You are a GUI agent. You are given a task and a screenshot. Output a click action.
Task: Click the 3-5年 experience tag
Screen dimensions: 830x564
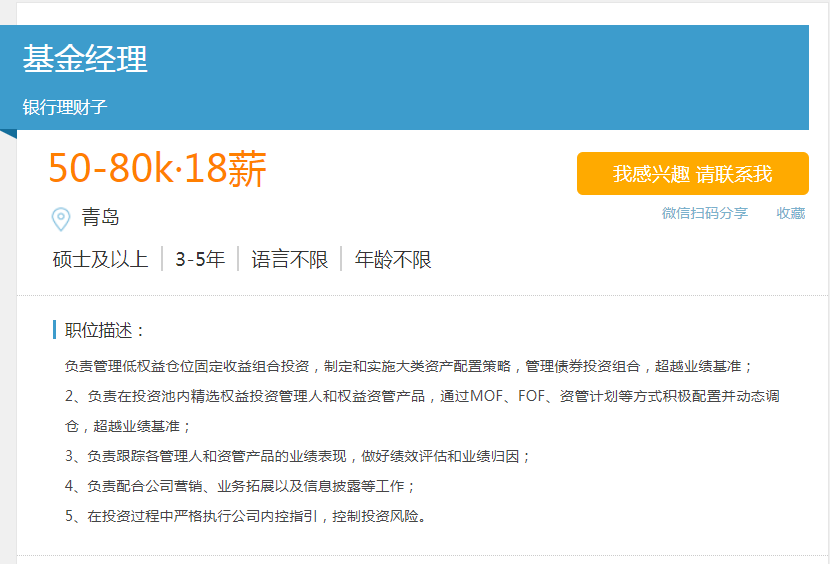[x=200, y=259]
